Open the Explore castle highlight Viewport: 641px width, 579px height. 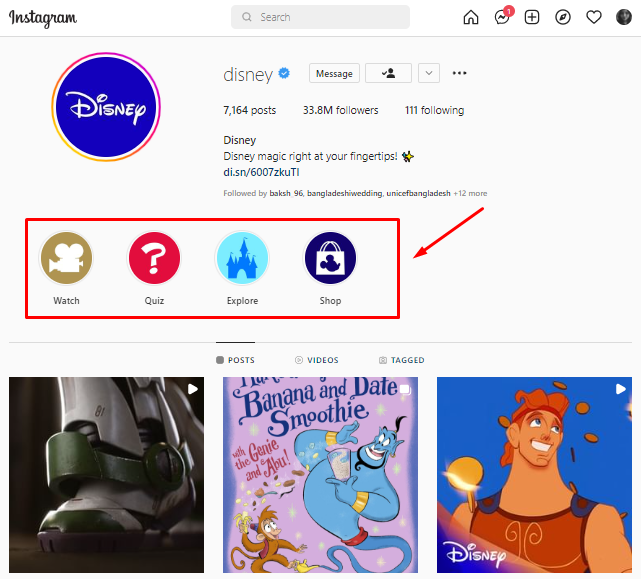click(x=242, y=258)
